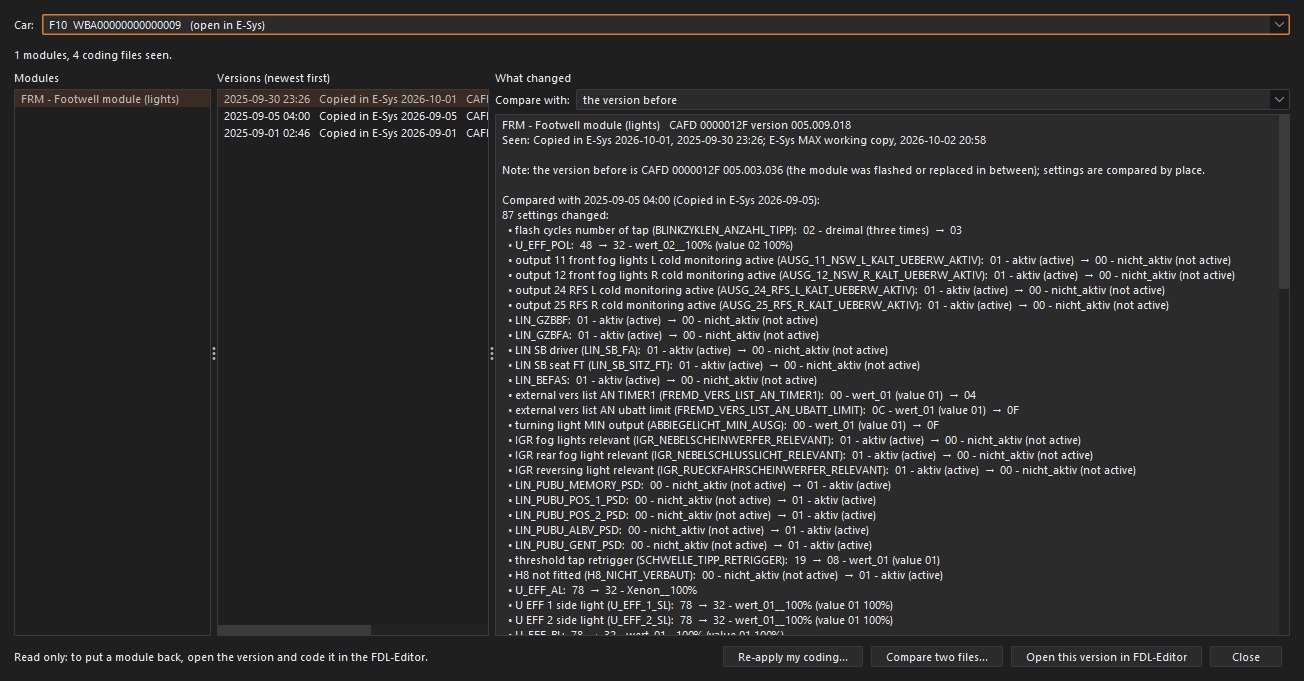
Task: Click the LIN_GZBBF setting line
Action: (x=662, y=320)
